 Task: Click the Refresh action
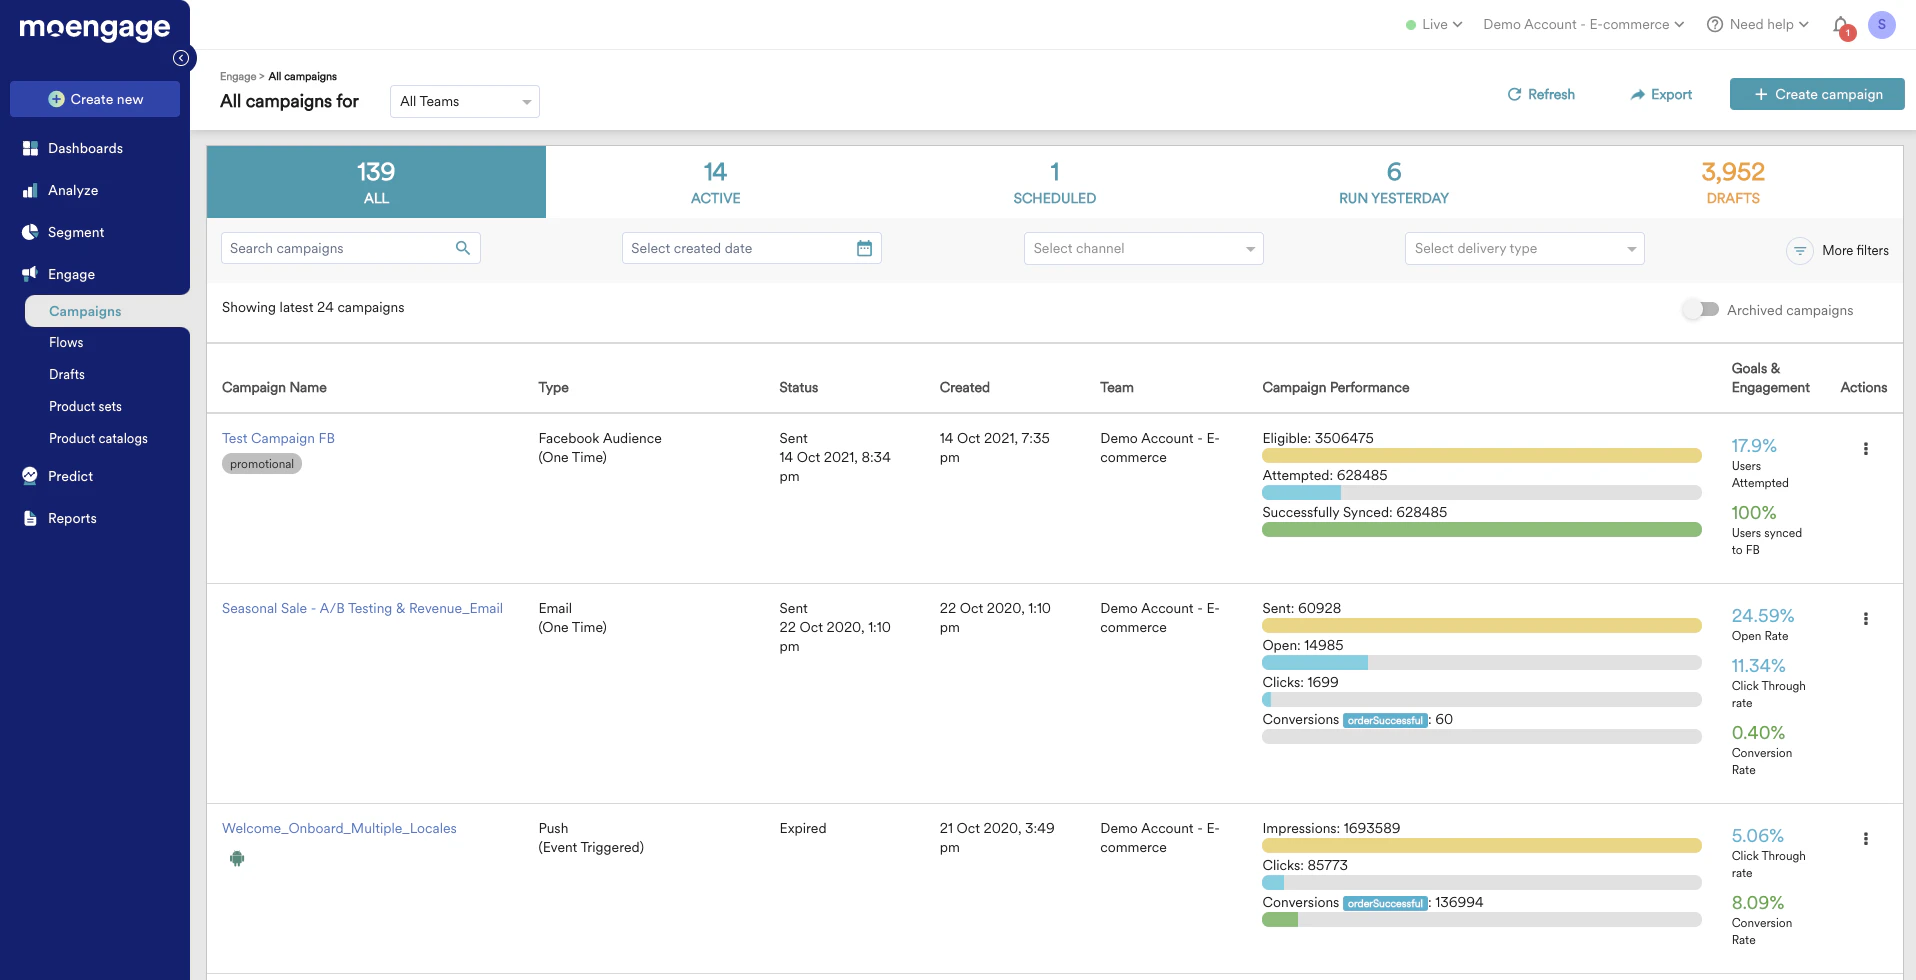tap(1541, 94)
